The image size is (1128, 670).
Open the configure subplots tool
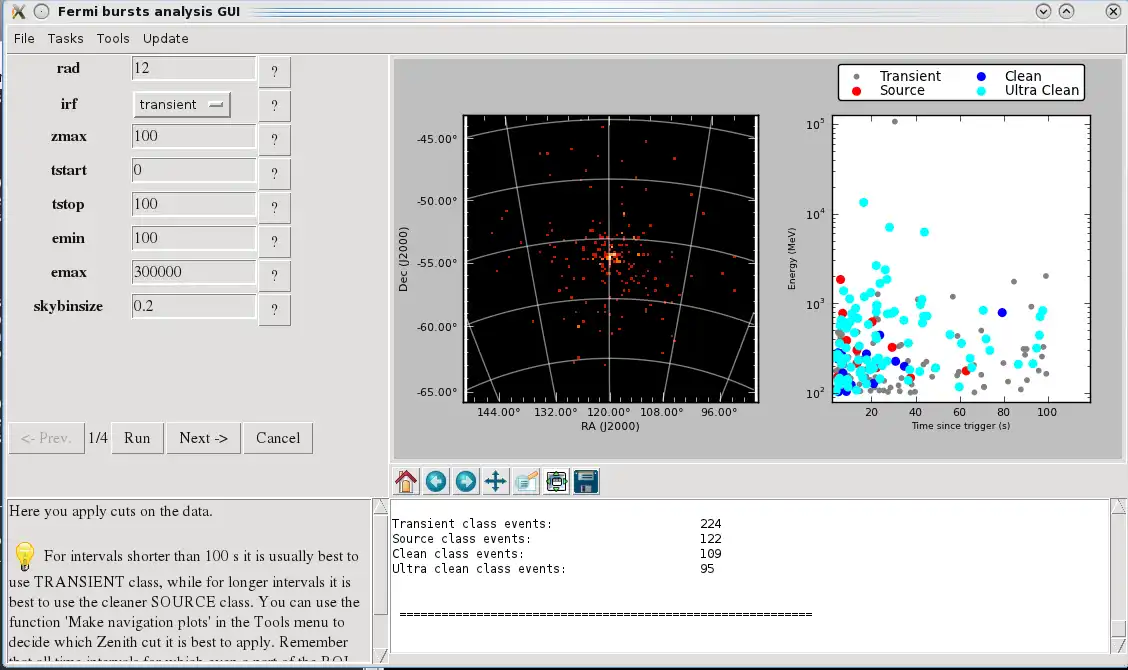click(x=556, y=482)
